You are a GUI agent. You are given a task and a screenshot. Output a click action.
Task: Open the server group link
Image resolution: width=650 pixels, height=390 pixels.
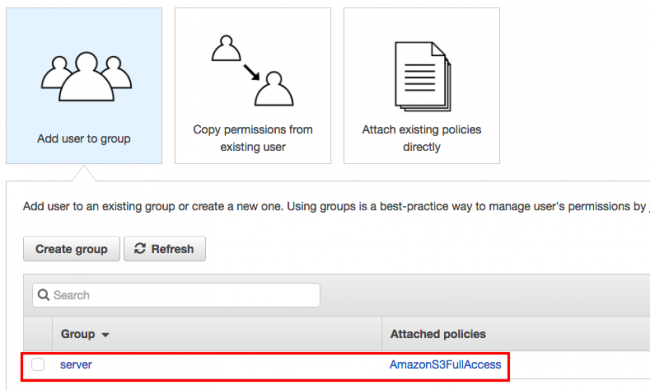[76, 365]
